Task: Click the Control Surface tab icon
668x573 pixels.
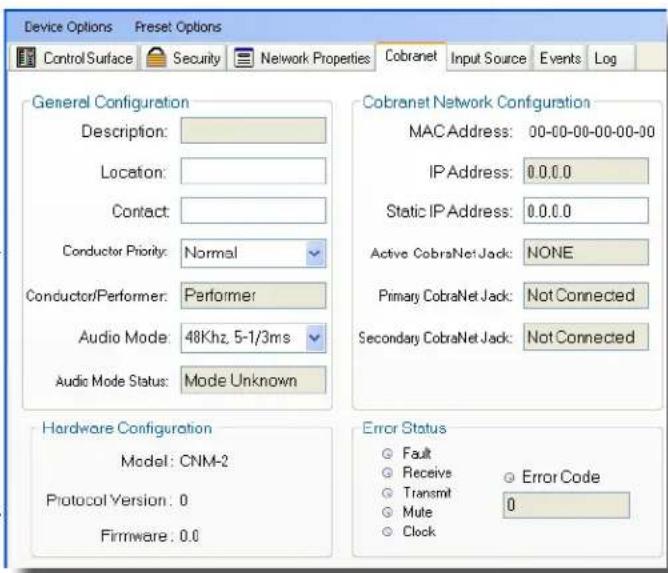Action: [26, 58]
